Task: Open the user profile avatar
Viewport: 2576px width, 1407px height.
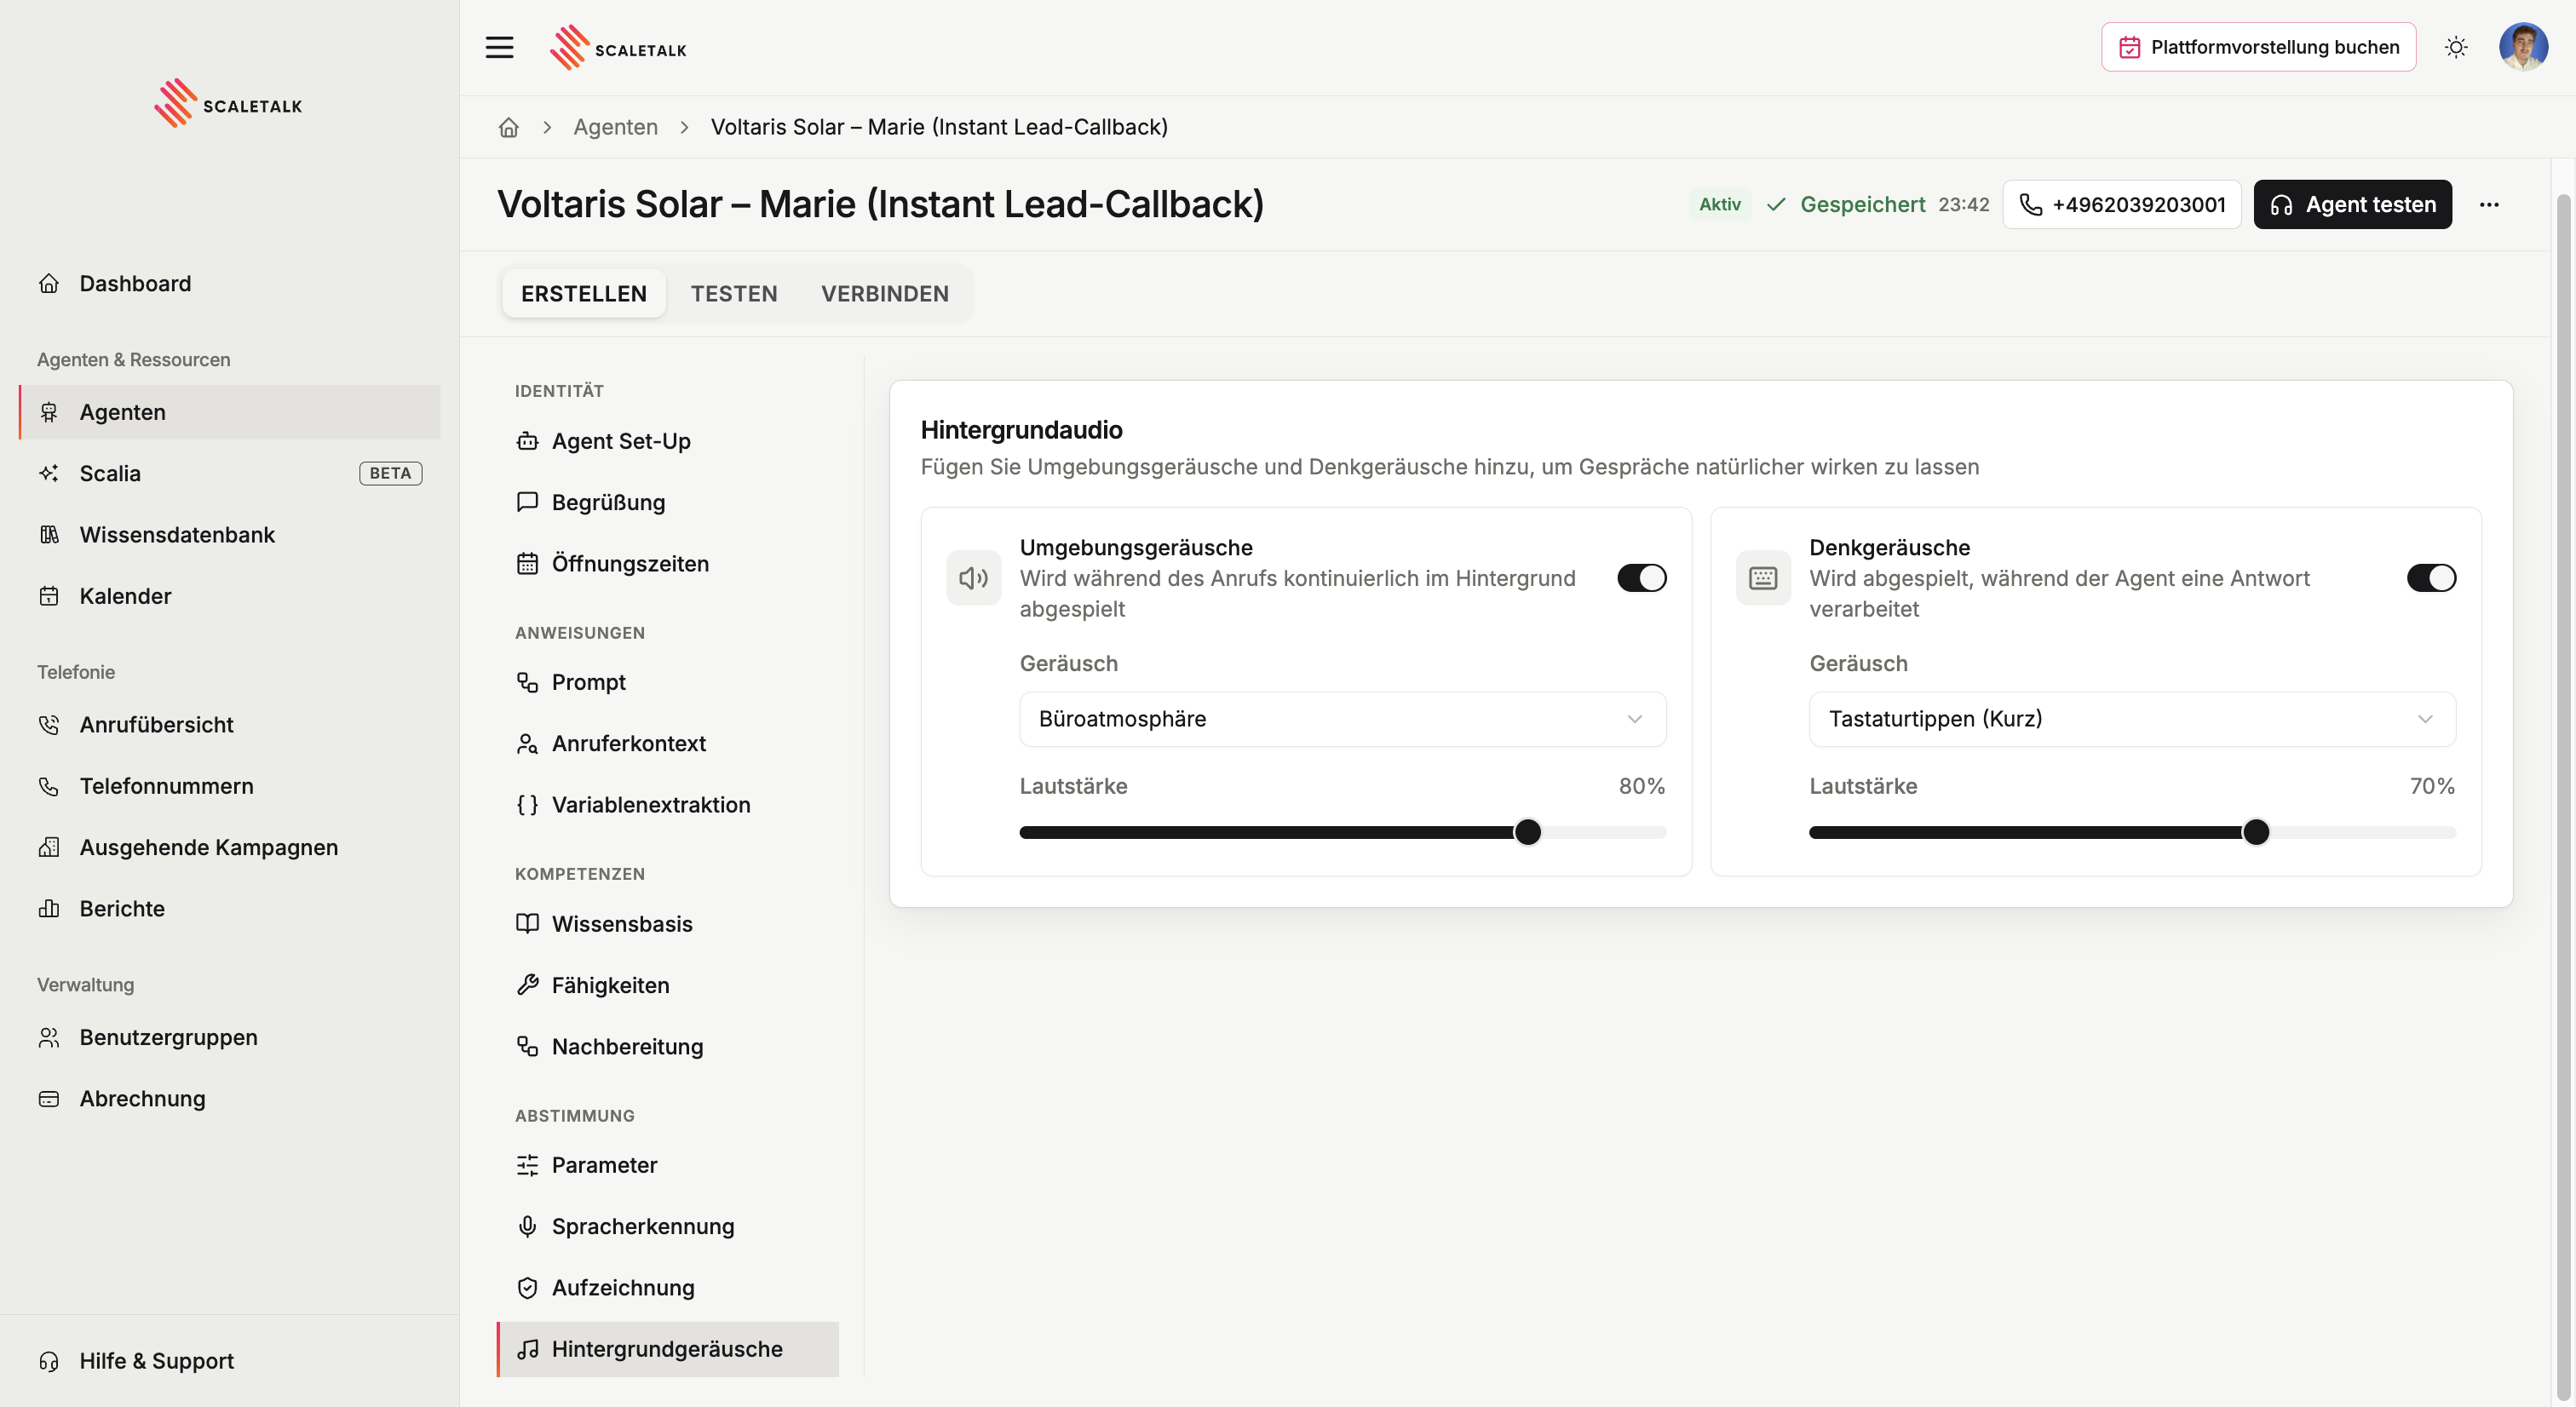Action: pos(2523,47)
